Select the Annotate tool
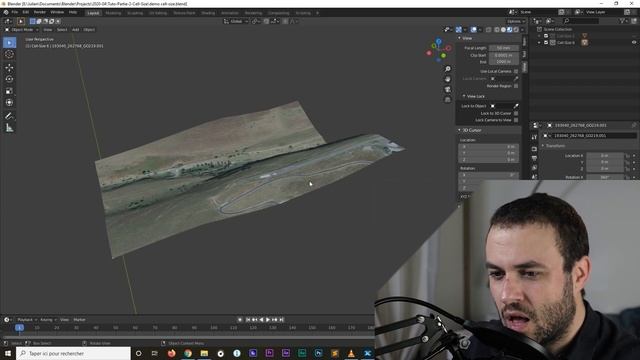Viewport: 640px width, 360px height. tap(9, 116)
